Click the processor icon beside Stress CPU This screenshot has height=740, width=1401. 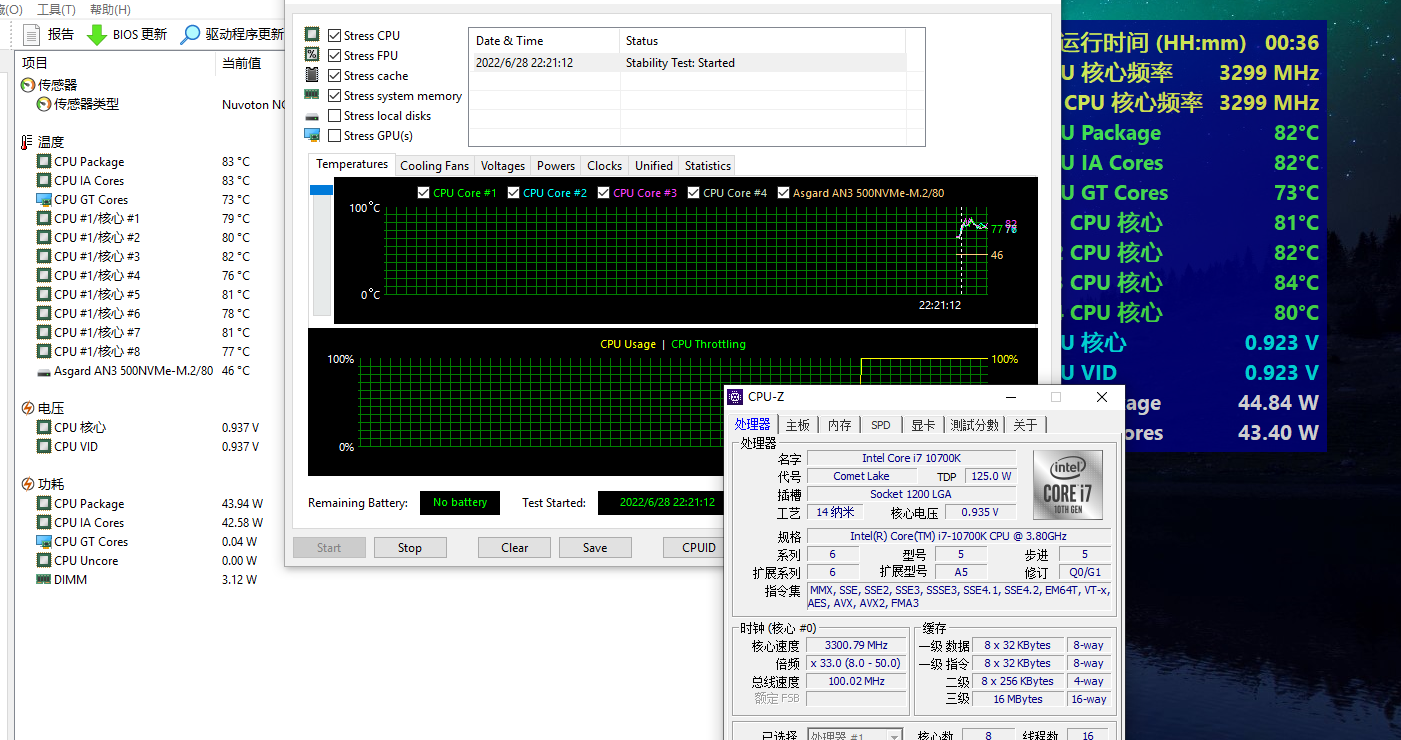coord(312,35)
